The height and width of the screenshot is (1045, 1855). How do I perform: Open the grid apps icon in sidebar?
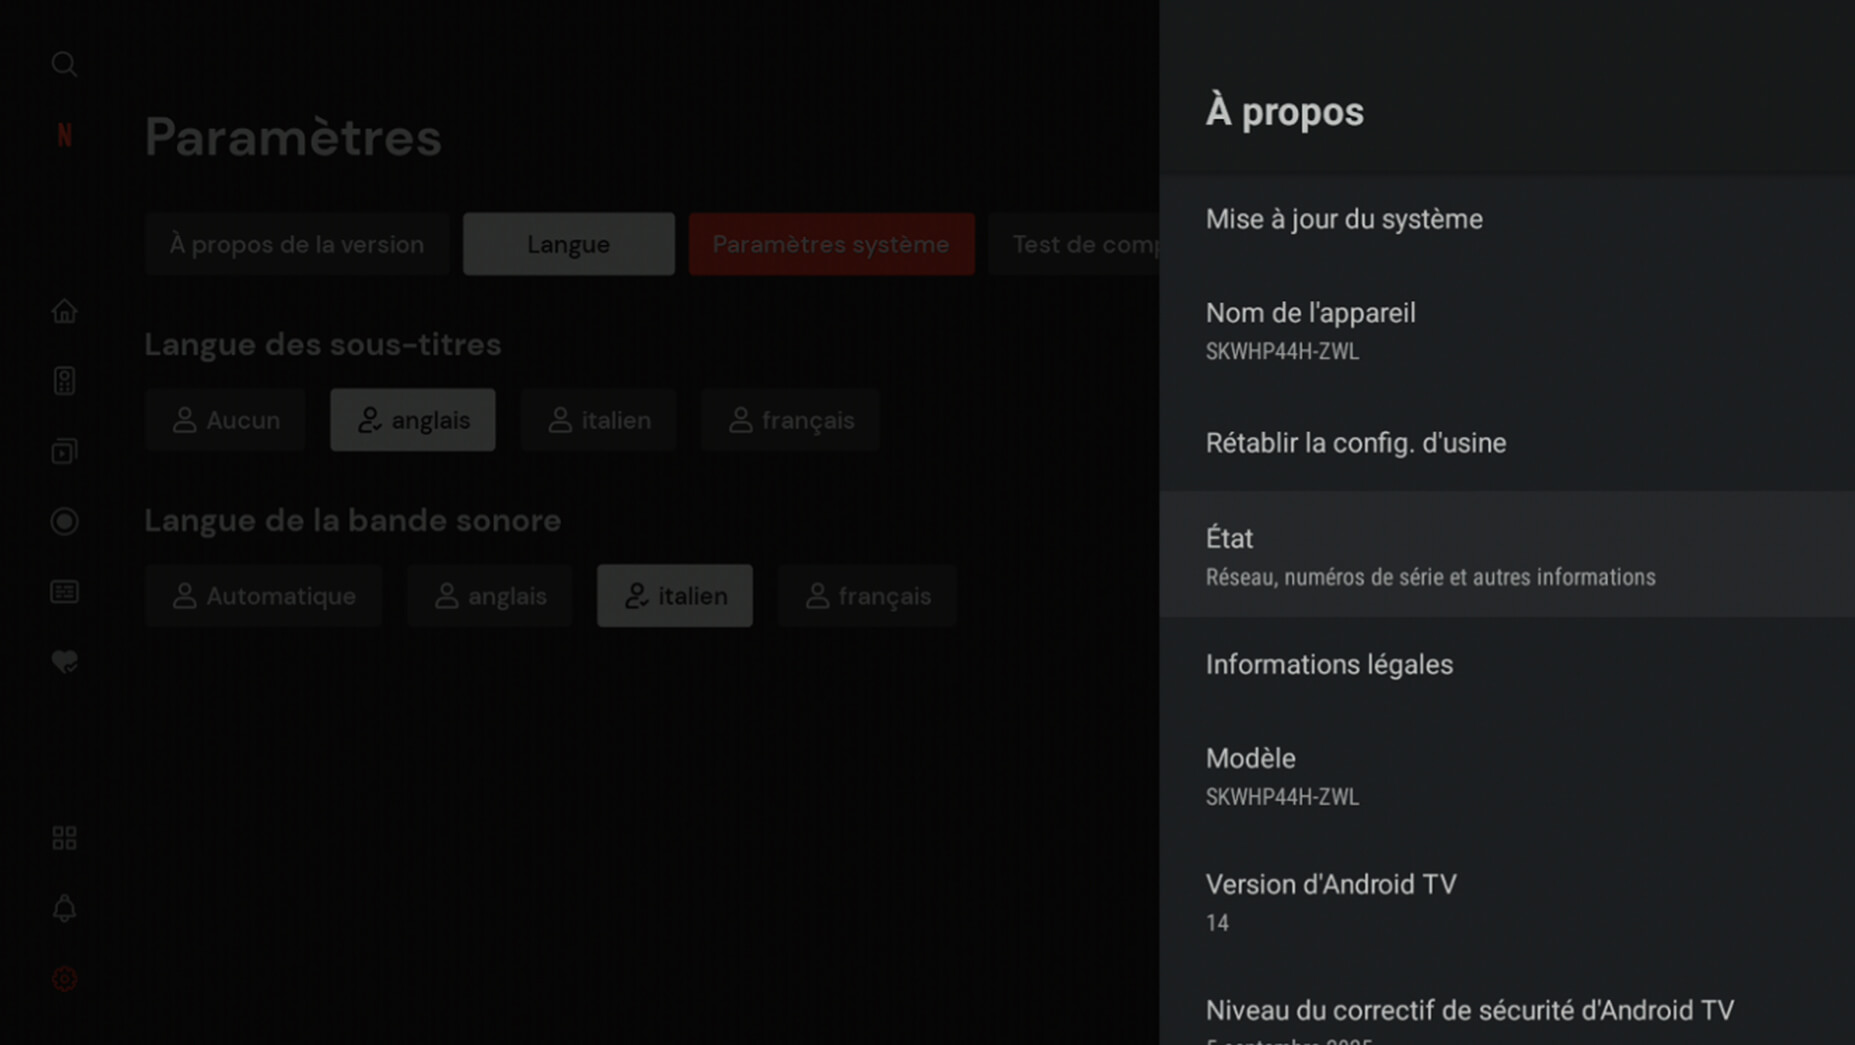click(64, 838)
